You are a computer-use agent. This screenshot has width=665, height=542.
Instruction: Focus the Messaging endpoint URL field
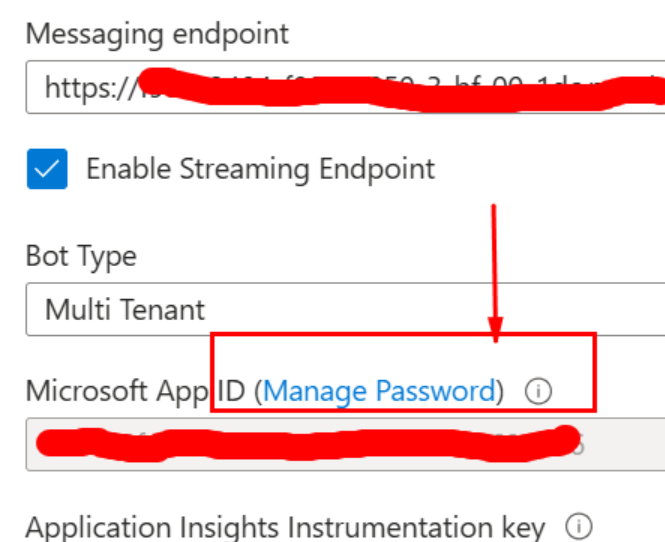pyautogui.click(x=345, y=87)
